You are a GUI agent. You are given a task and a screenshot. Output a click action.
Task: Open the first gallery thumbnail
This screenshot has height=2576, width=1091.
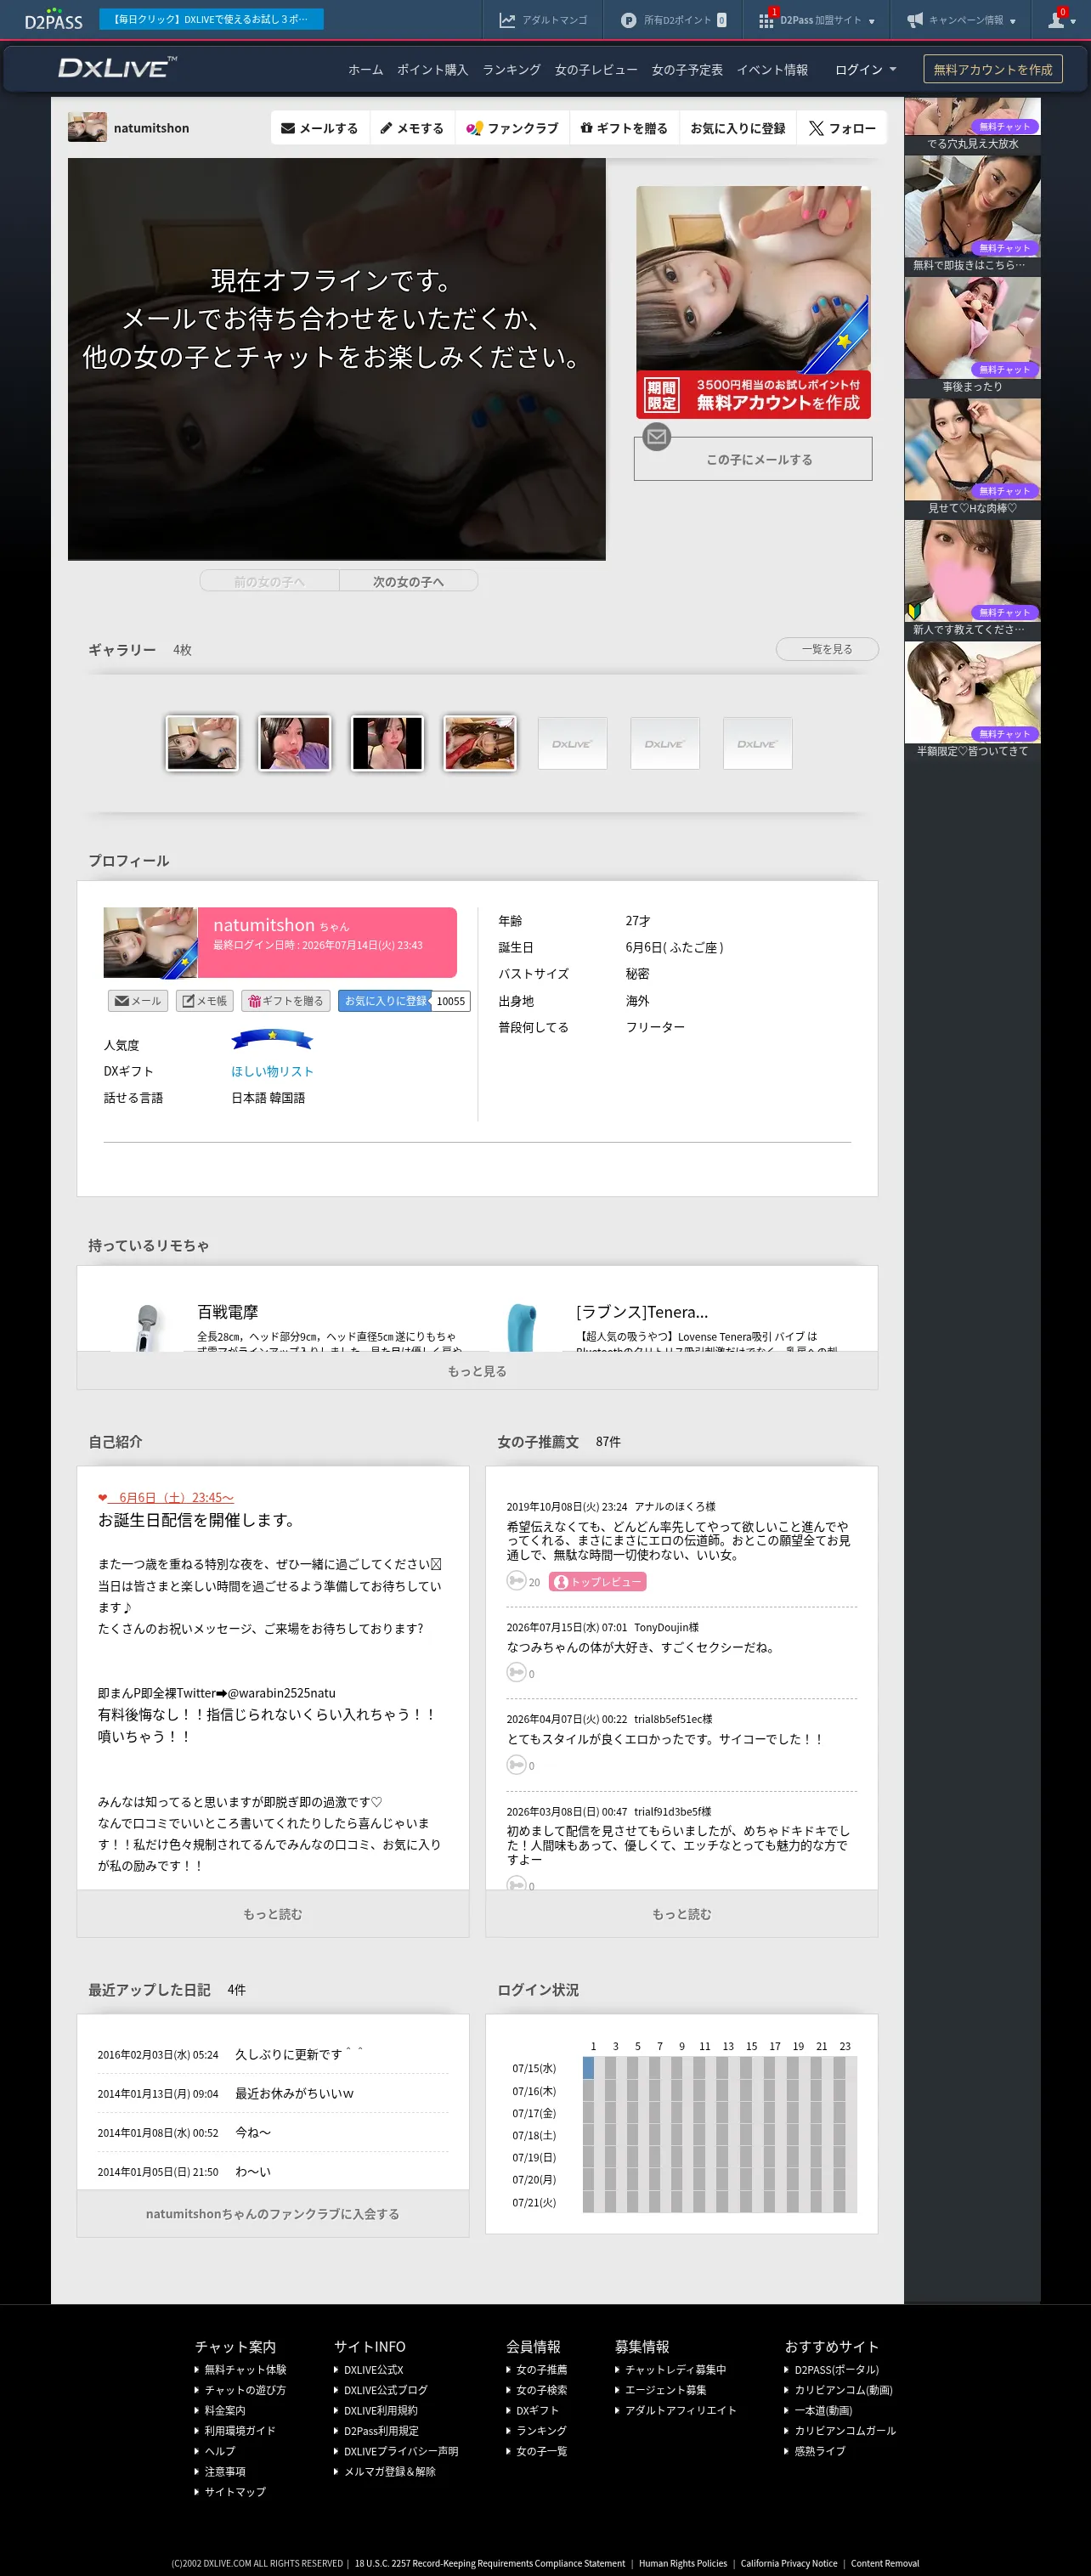click(x=202, y=743)
